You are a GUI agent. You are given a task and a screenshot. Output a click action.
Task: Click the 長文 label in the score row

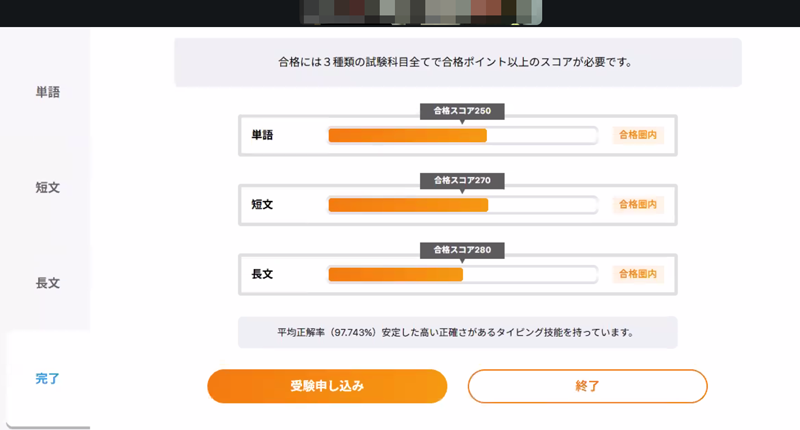[x=262, y=273]
